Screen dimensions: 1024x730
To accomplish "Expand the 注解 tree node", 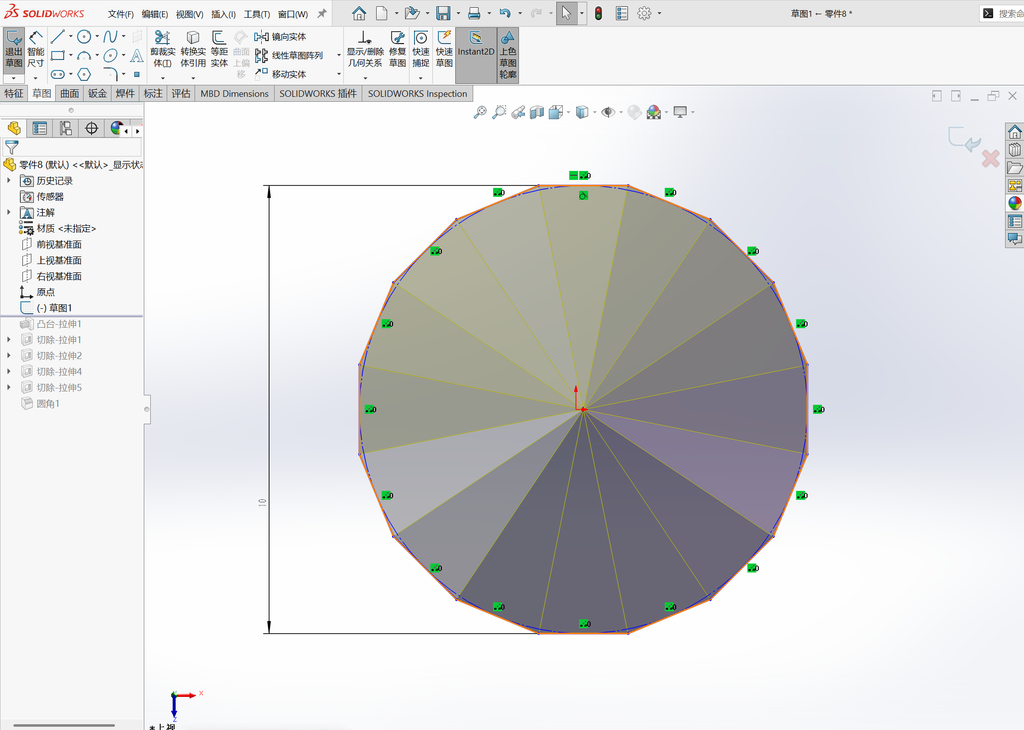I will [8, 212].
